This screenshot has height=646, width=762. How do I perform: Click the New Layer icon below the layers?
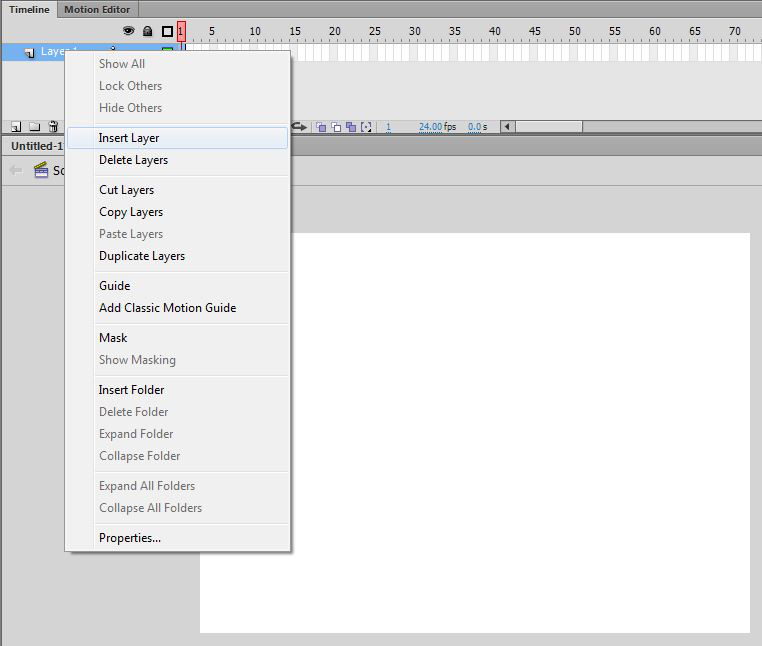point(16,127)
